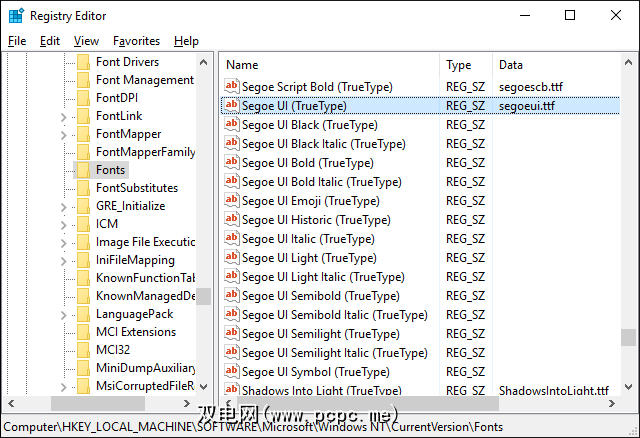Click the tree pane scroll right arrow
The image size is (640, 438).
click(187, 403)
